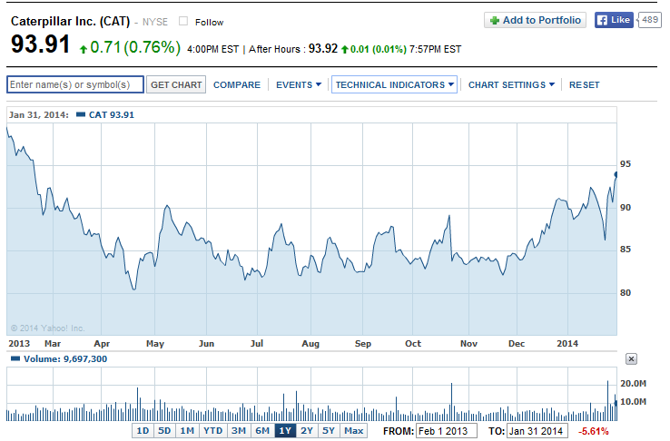Open the 489 likes count bubble

649,20
